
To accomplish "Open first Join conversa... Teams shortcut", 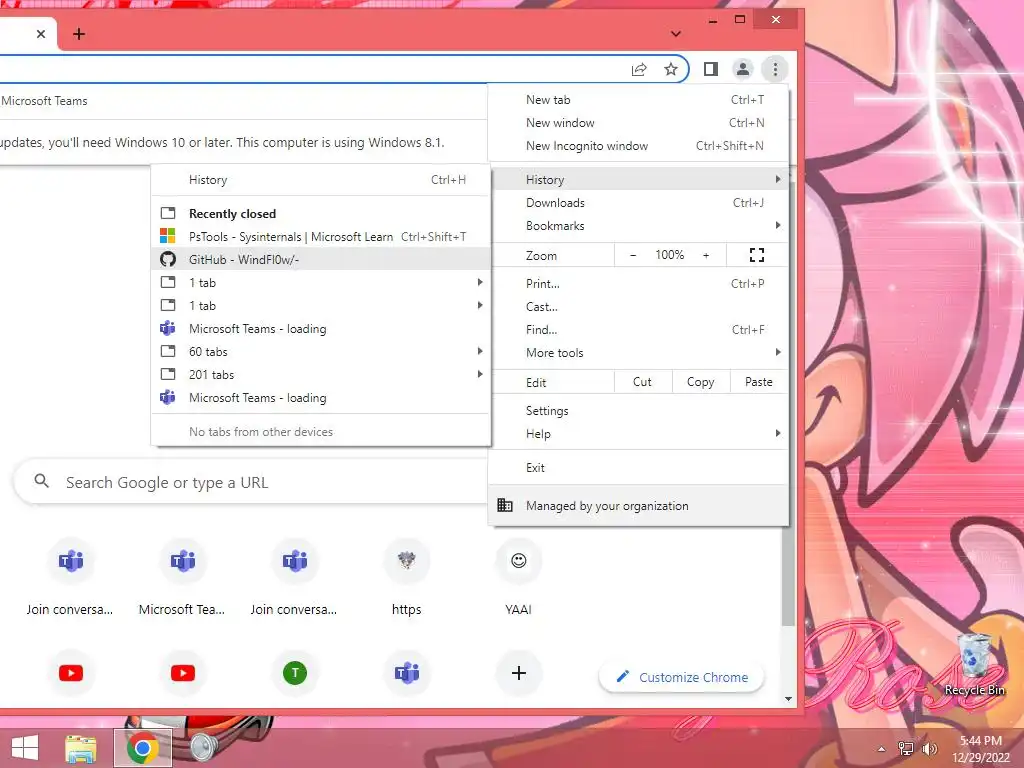I will pyautogui.click(x=71, y=578).
